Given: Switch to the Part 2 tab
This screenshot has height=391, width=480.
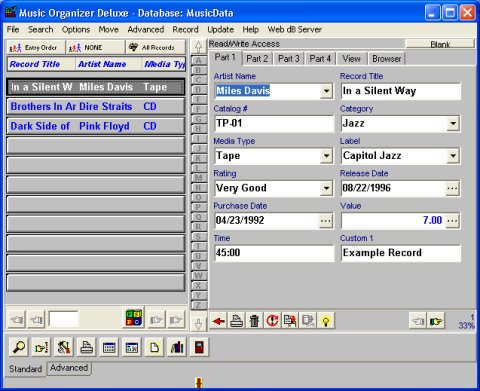Looking at the screenshot, I should pyautogui.click(x=257, y=59).
